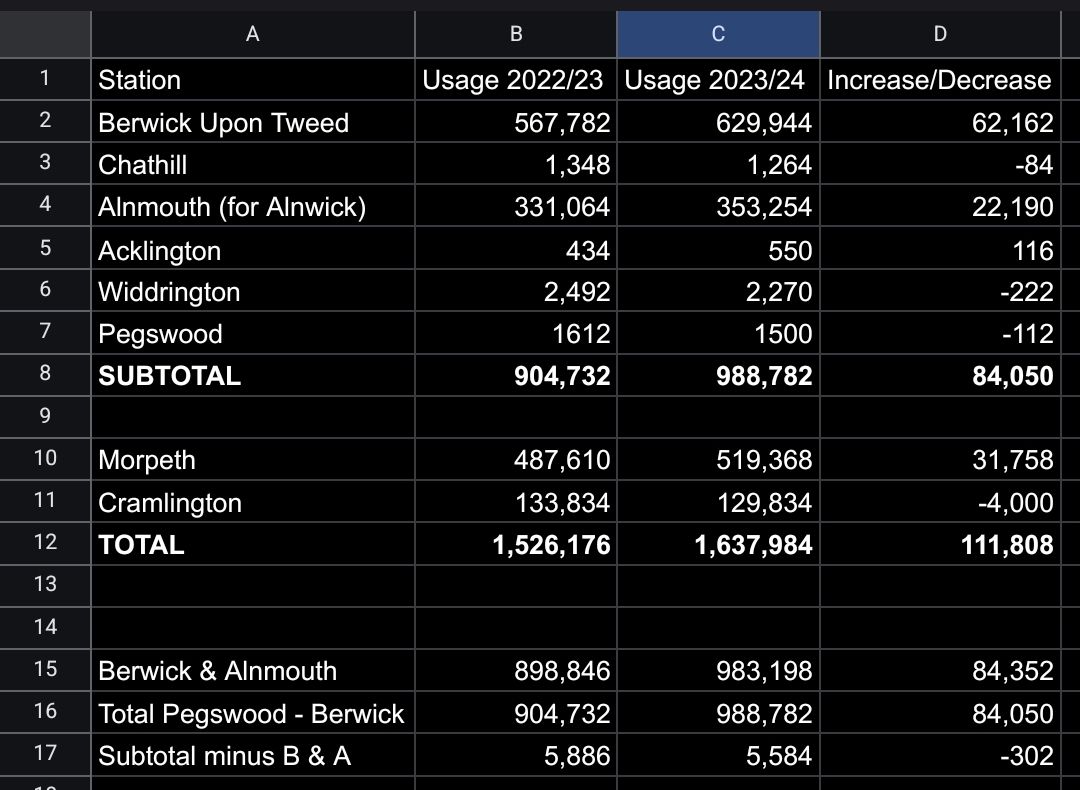The height and width of the screenshot is (790, 1080).
Task: Select empty cell A9 below SUBTOTAL
Action: (x=252, y=417)
